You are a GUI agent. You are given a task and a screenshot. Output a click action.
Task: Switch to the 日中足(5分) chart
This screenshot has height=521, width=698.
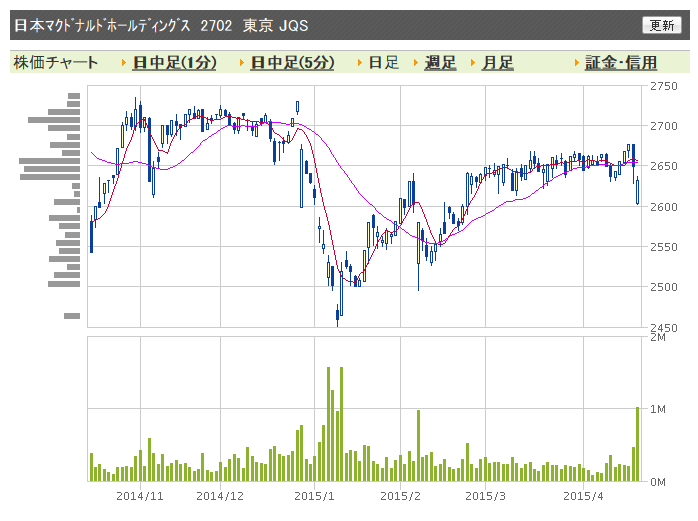(292, 63)
